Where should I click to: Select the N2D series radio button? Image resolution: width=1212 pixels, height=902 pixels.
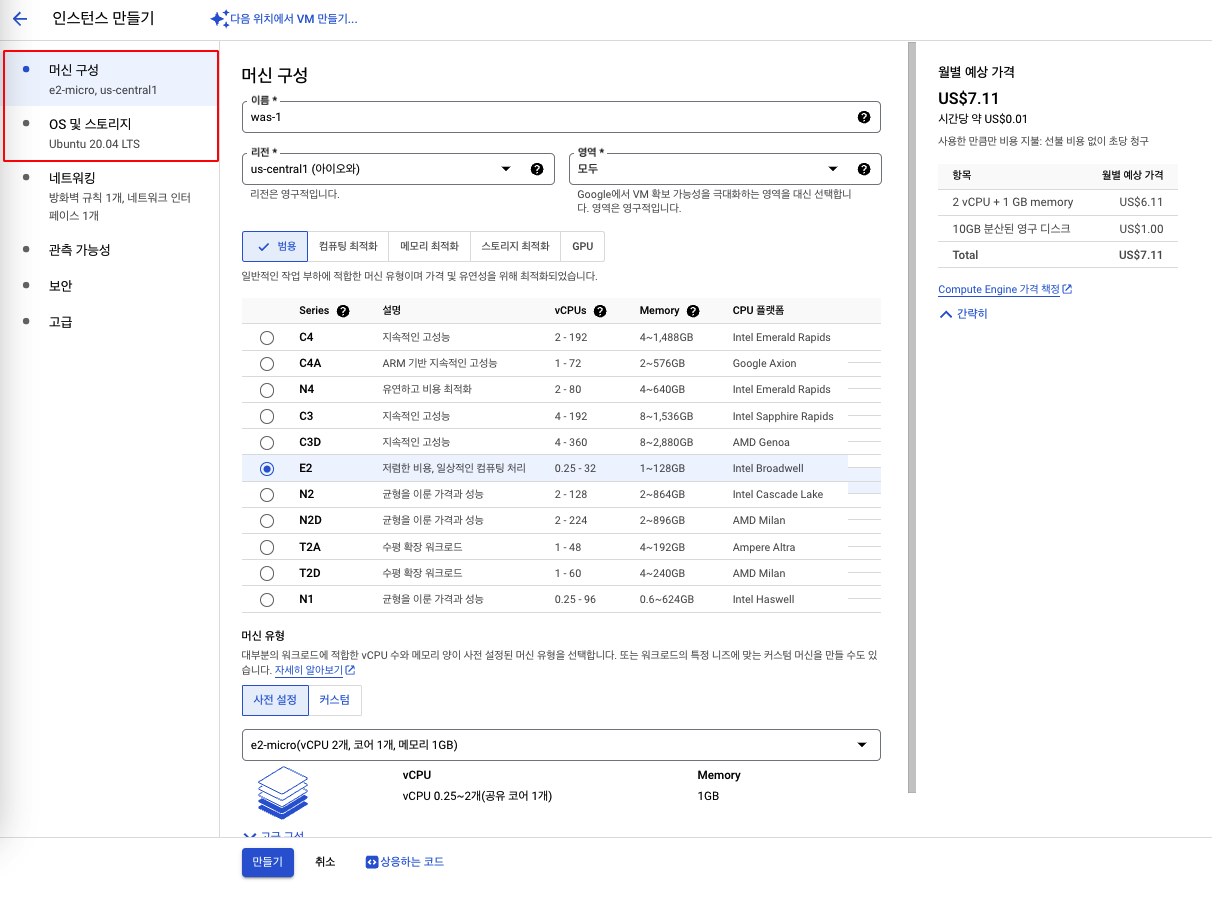point(267,521)
